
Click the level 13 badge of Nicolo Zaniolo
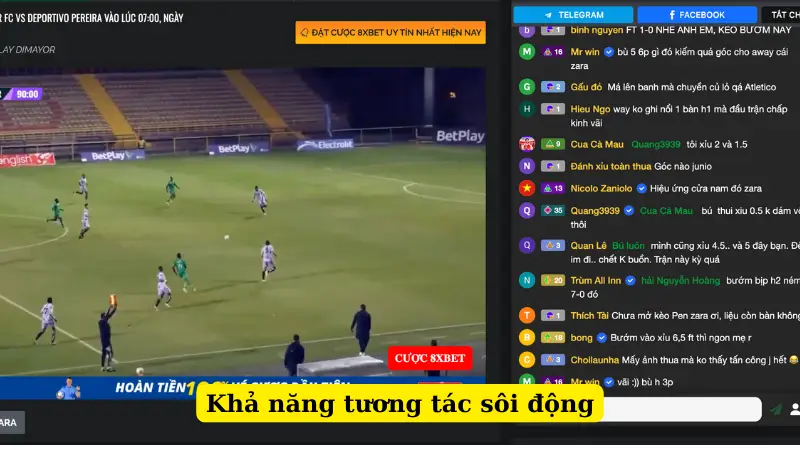[553, 188]
